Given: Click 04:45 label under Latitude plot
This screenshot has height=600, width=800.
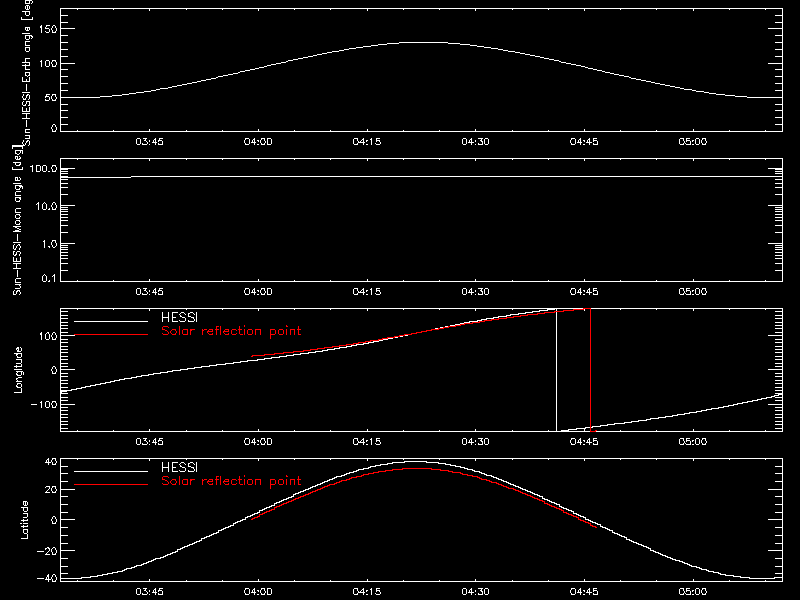Looking at the screenshot, I should pyautogui.click(x=584, y=591).
